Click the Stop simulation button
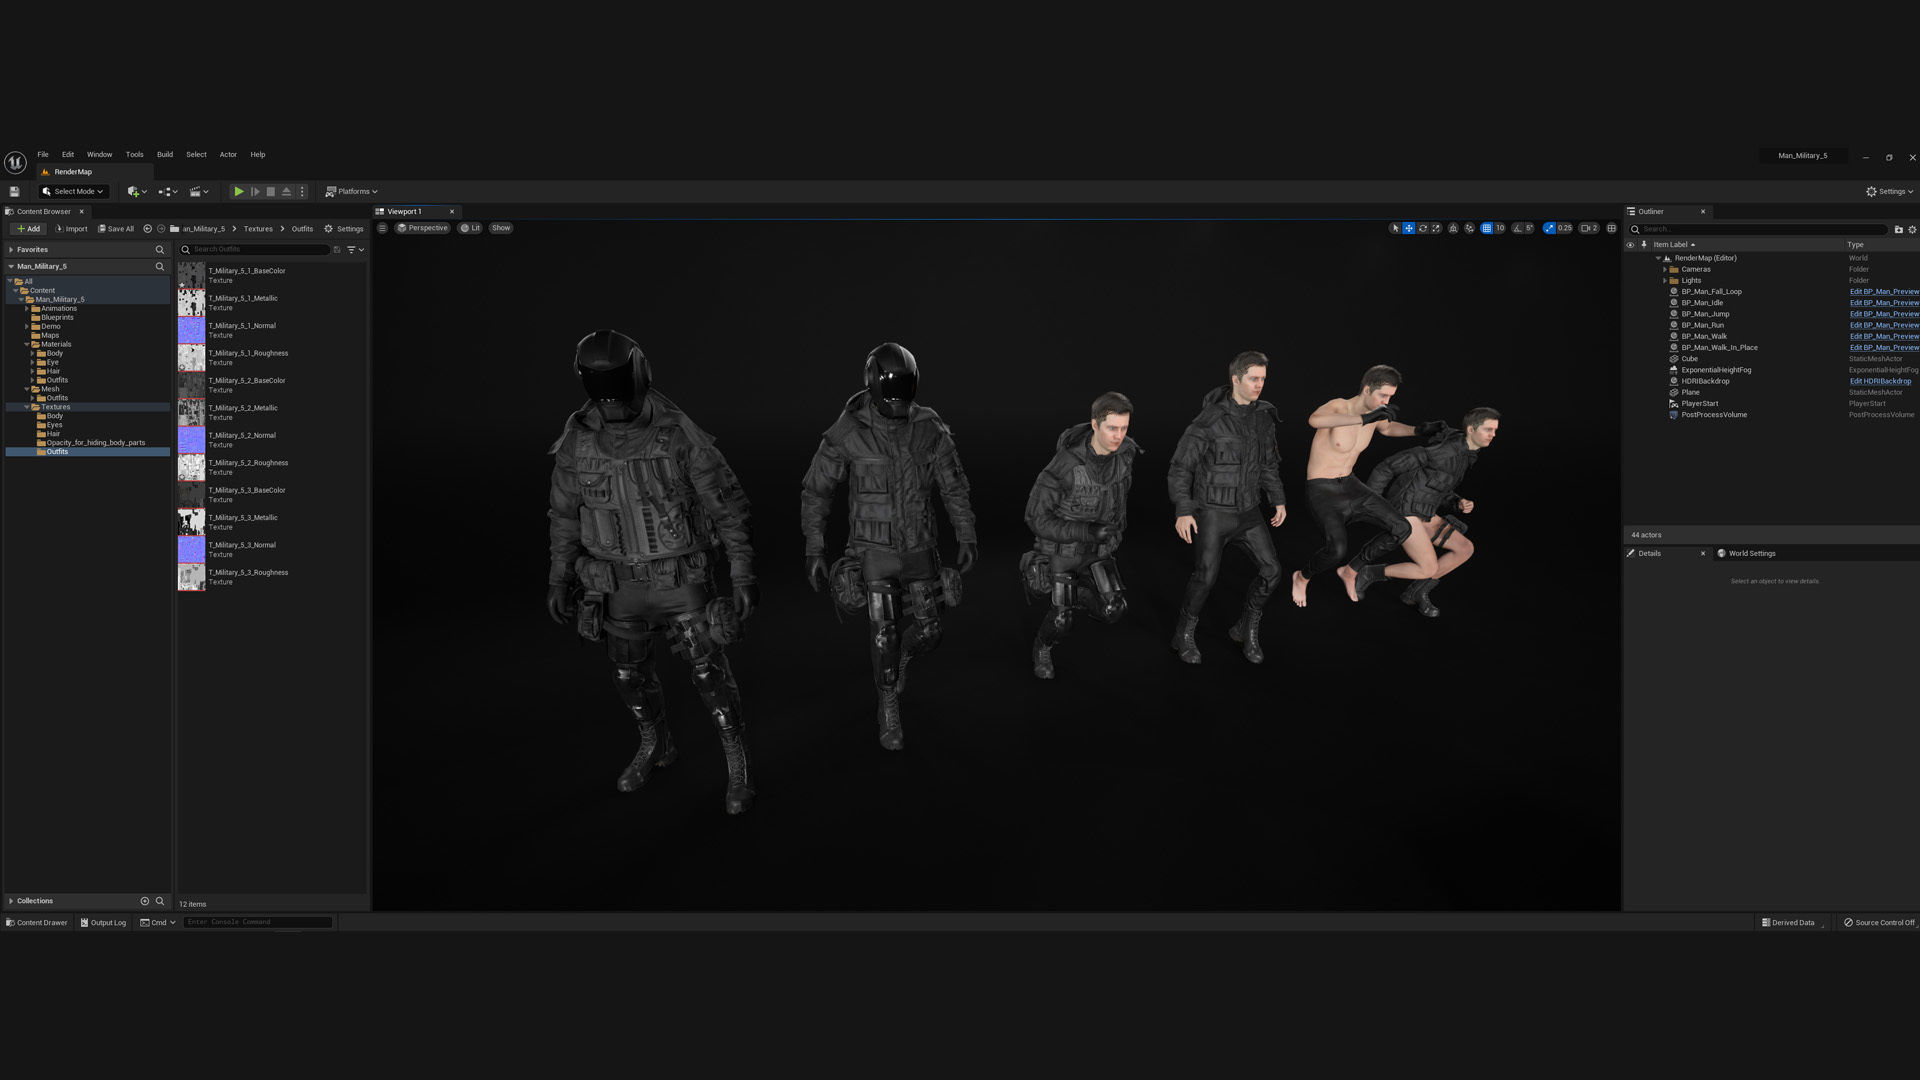 point(270,191)
